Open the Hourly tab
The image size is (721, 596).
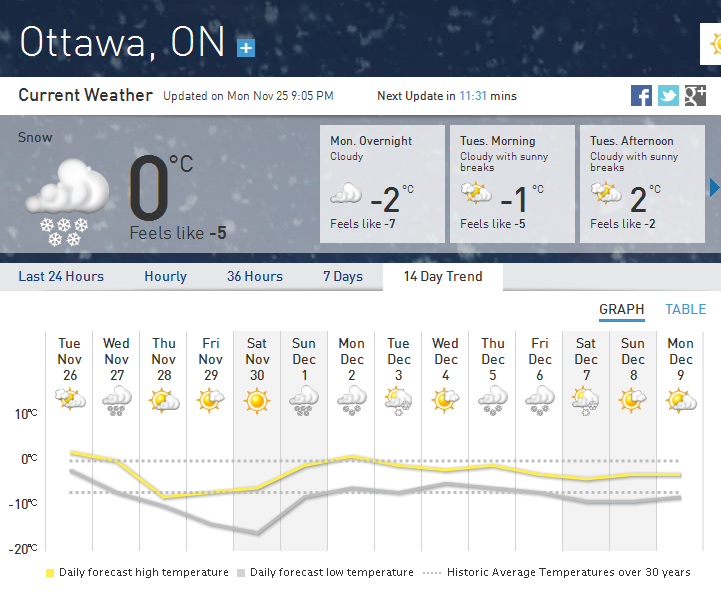165,277
